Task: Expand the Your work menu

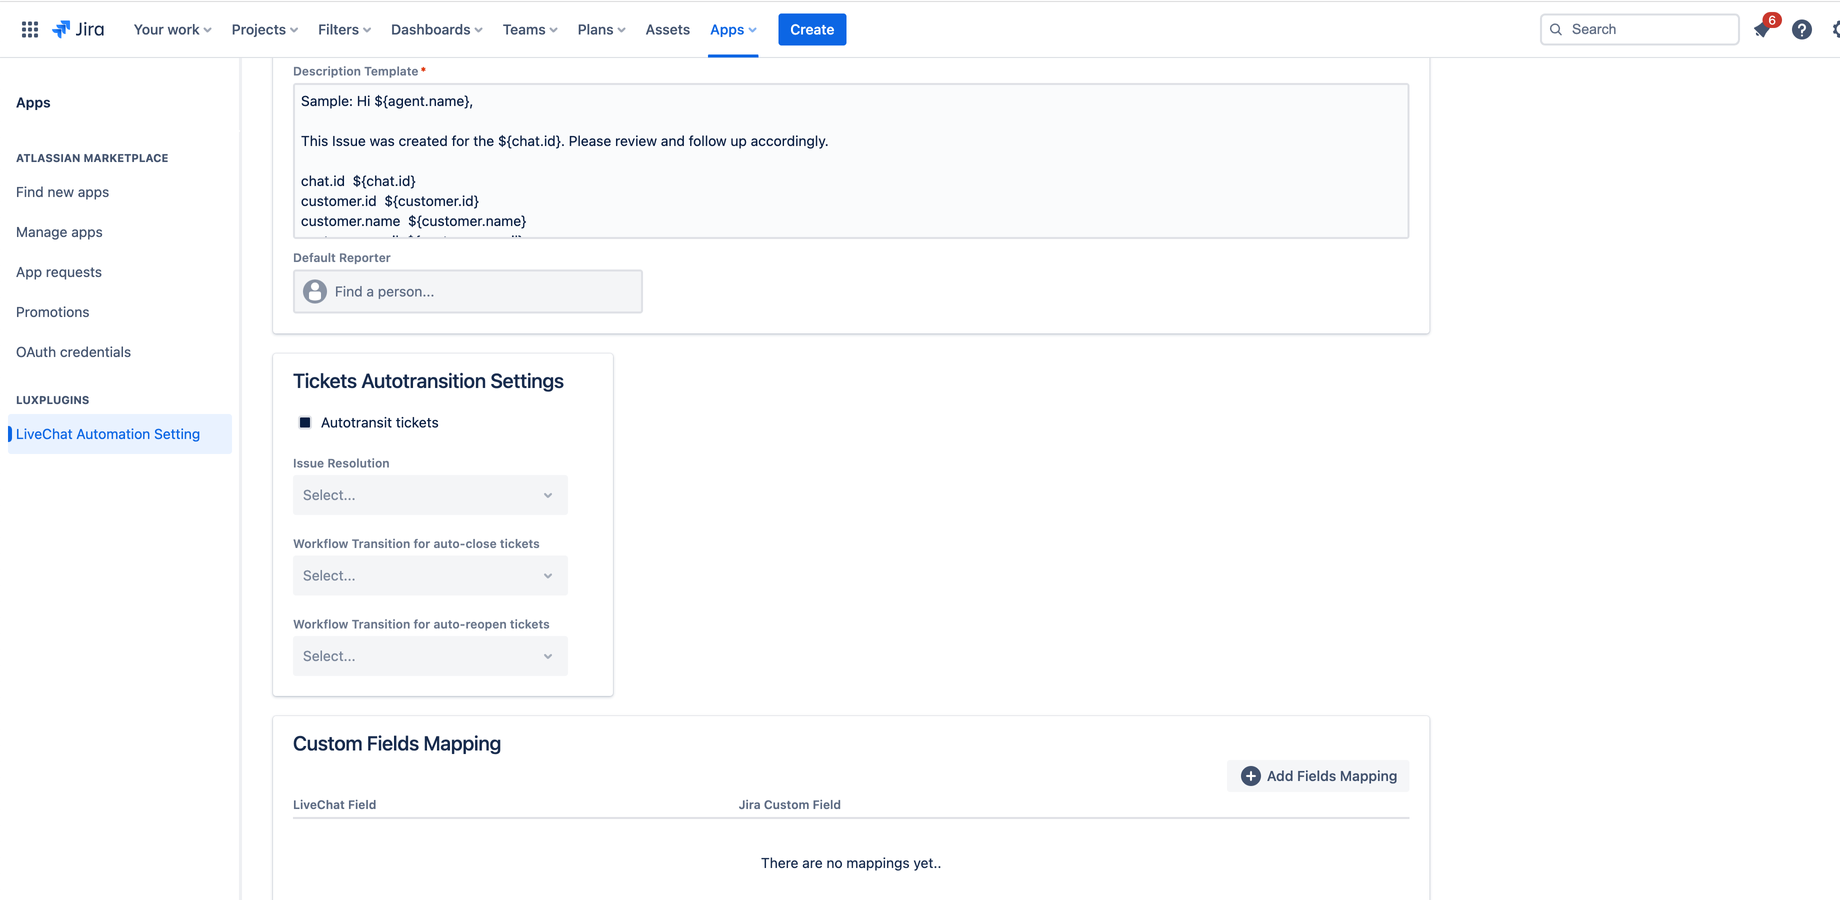Action: coord(172,30)
